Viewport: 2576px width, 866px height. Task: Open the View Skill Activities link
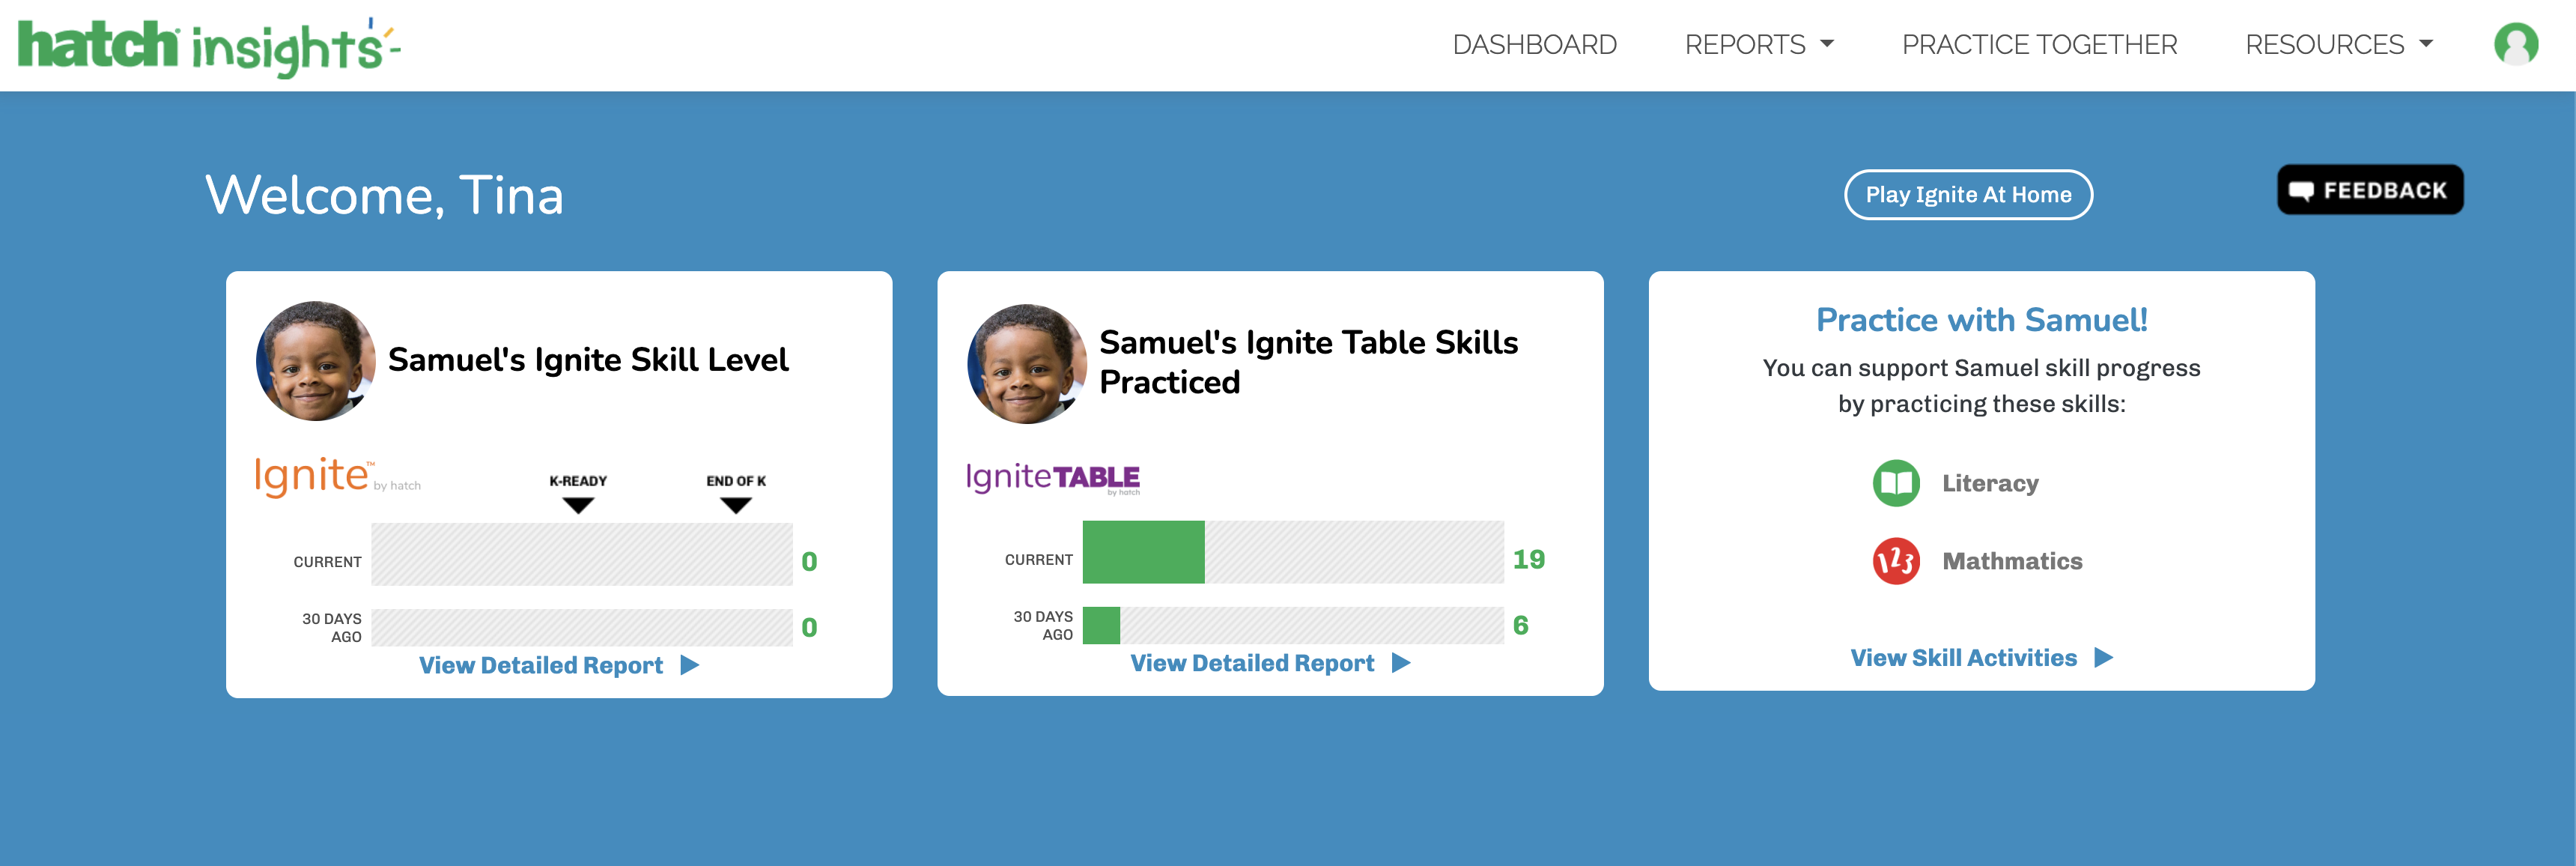1981,658
